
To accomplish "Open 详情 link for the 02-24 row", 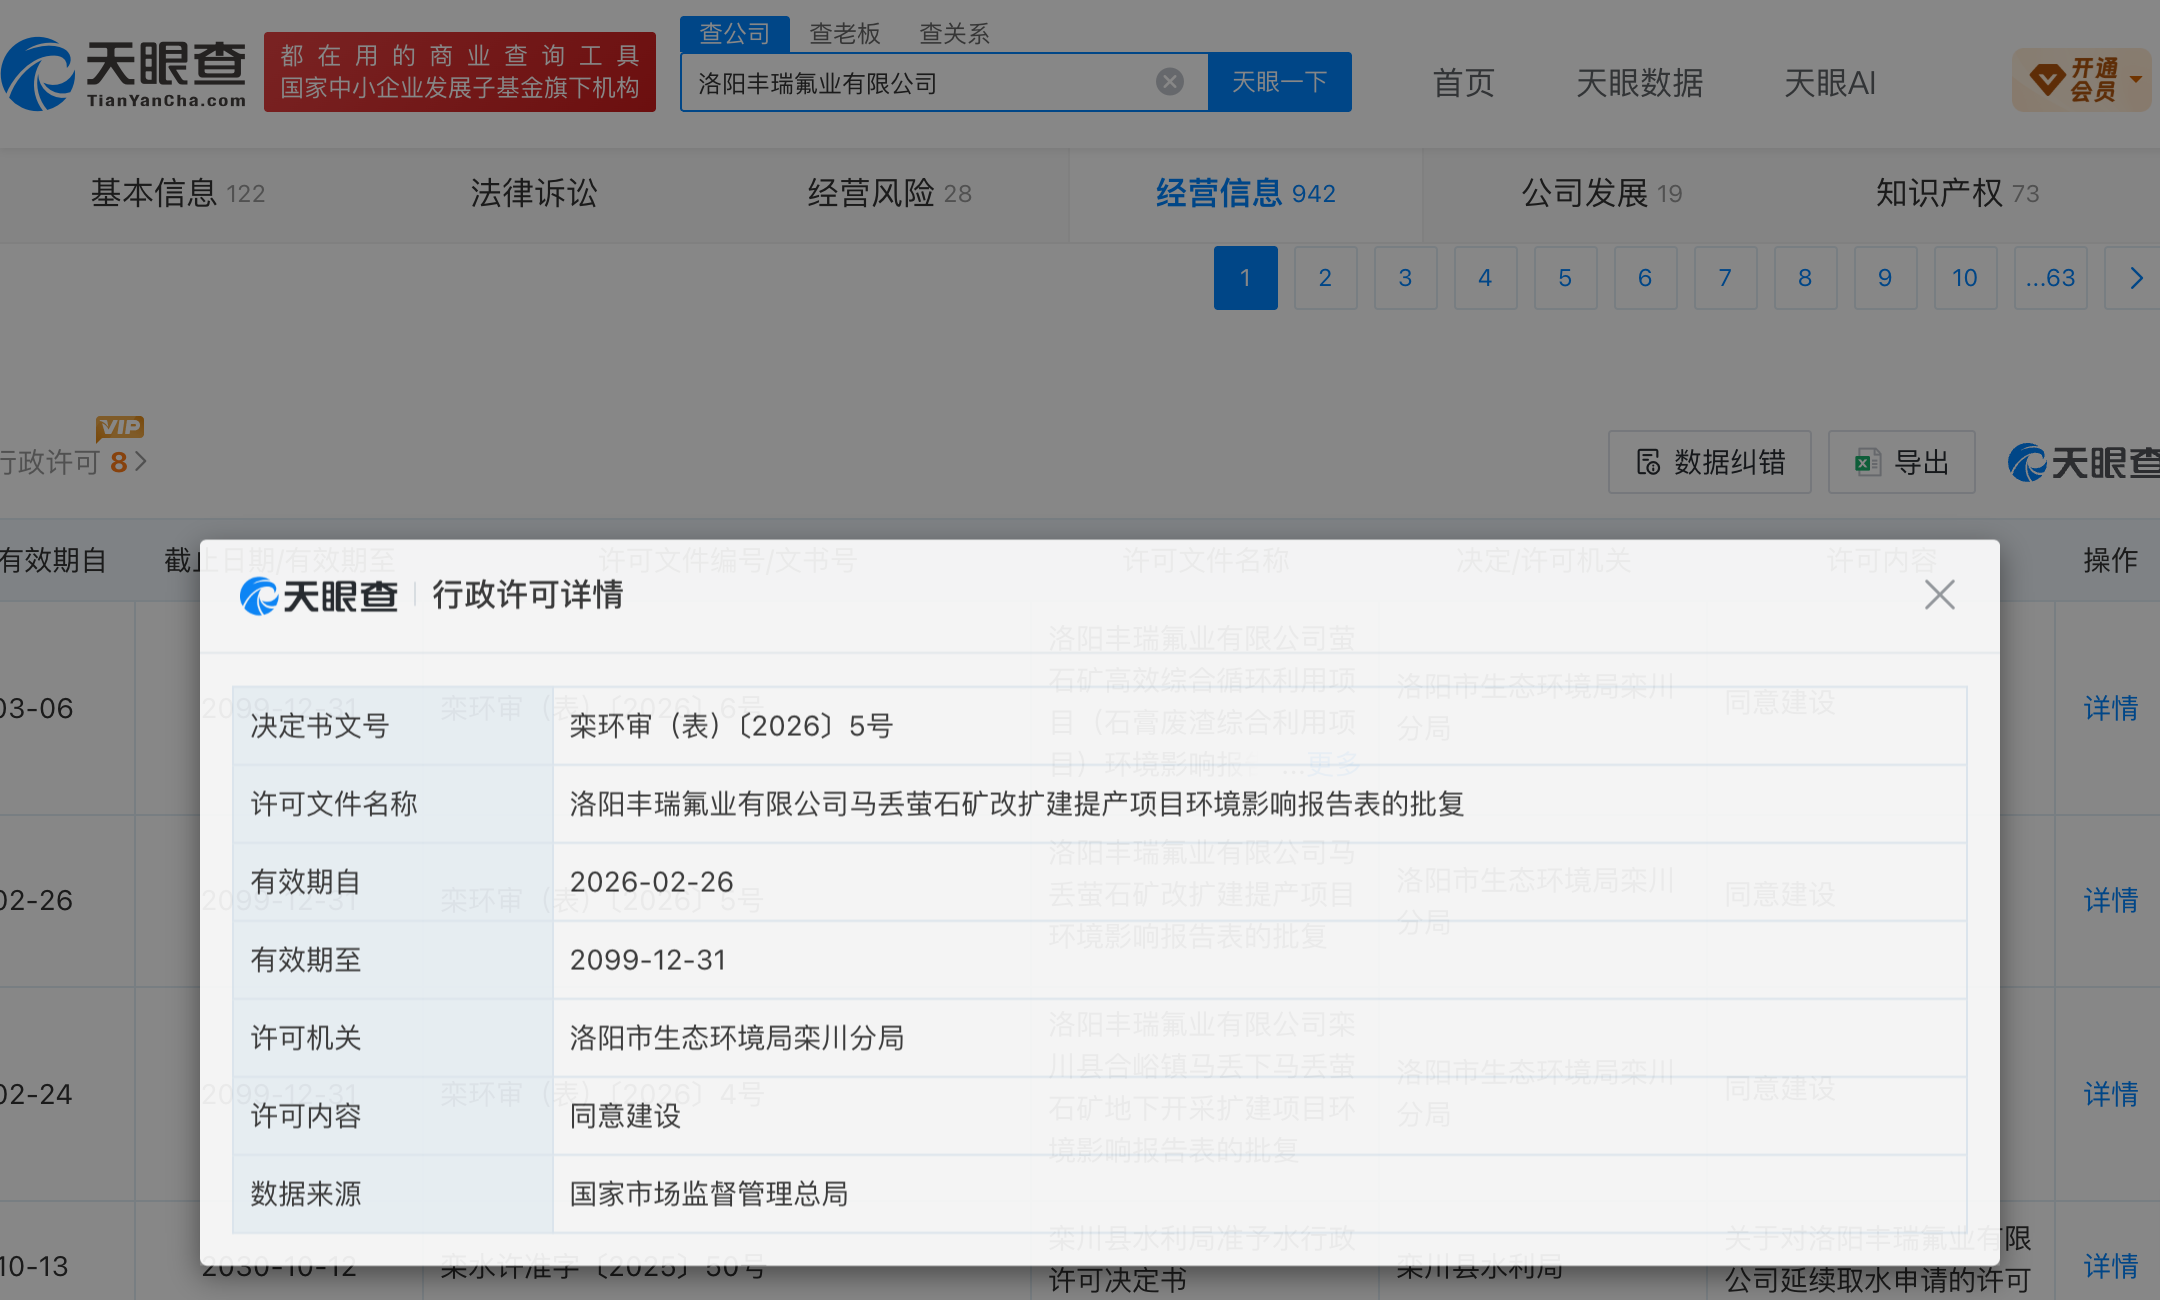I will tap(2110, 1094).
